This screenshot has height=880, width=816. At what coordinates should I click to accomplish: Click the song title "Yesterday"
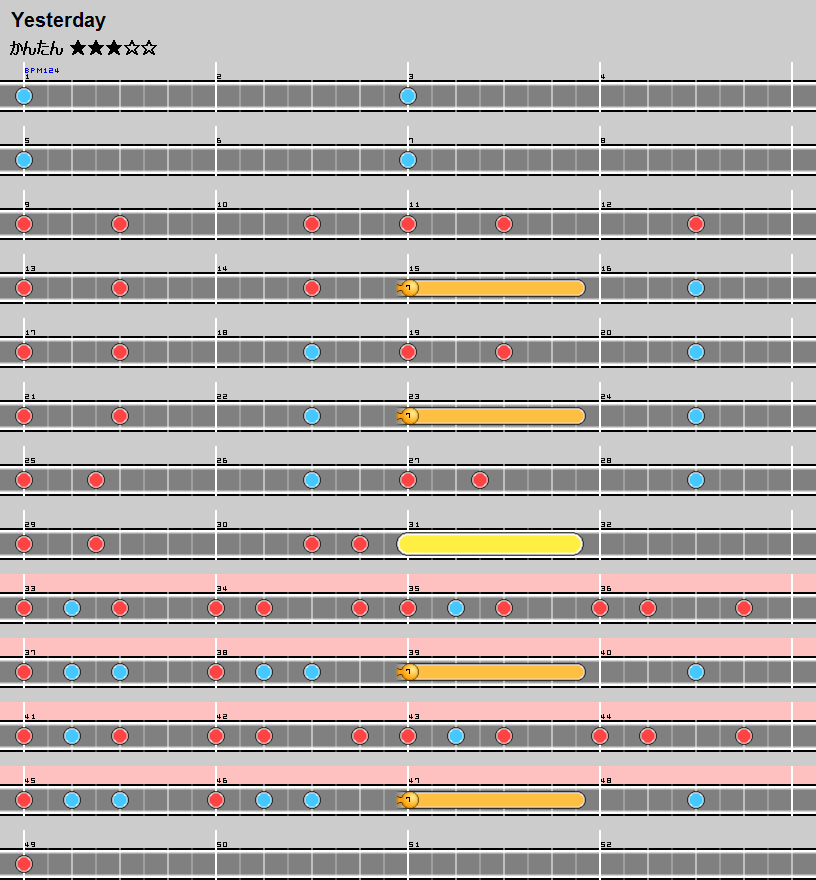(58, 20)
